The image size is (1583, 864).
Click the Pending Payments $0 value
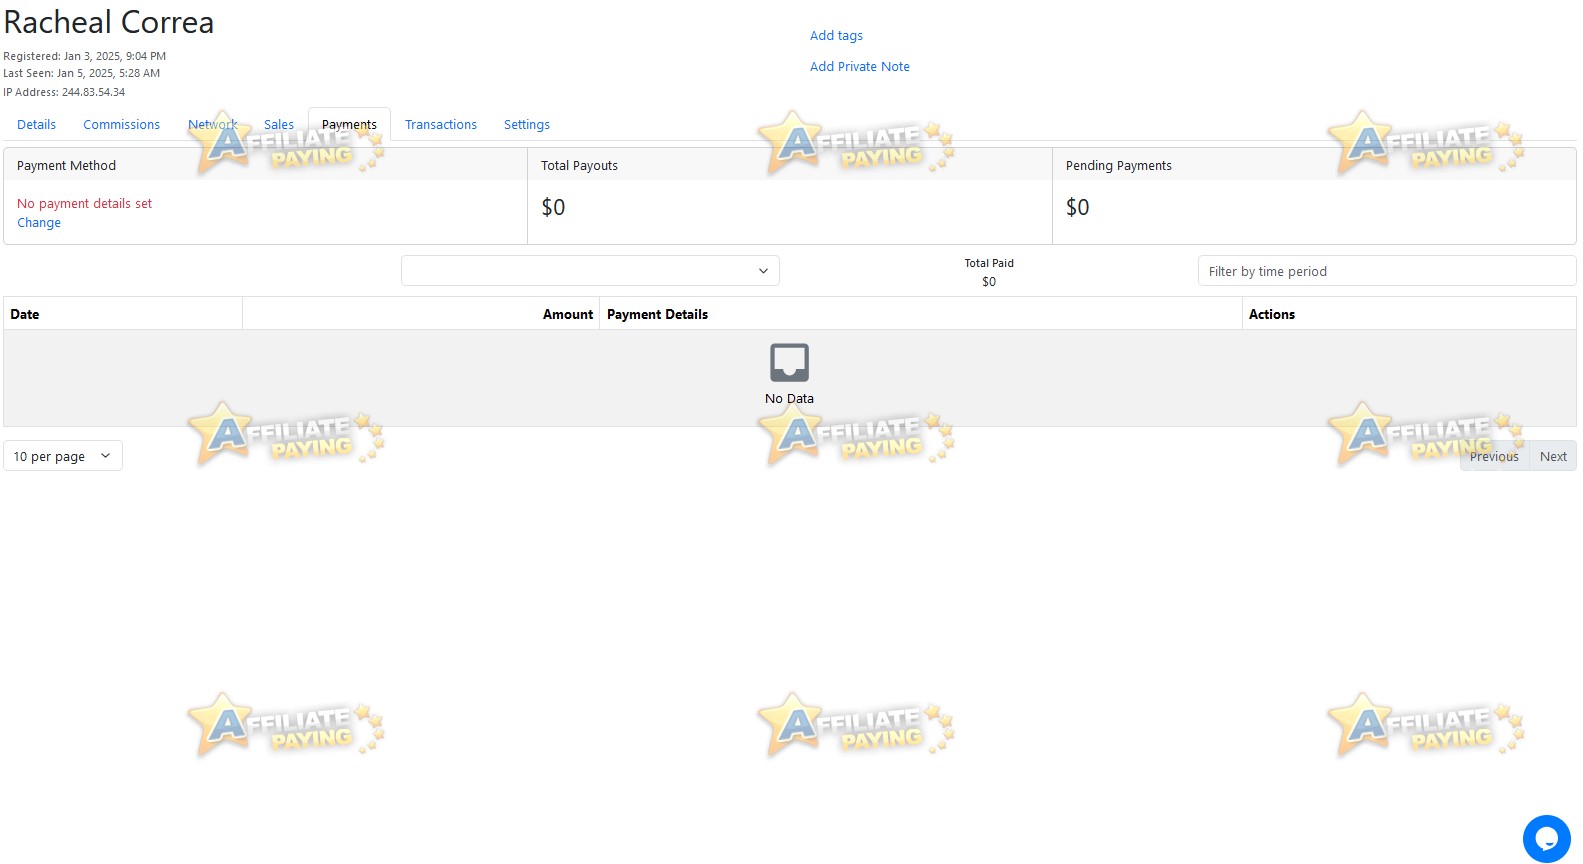point(1078,207)
